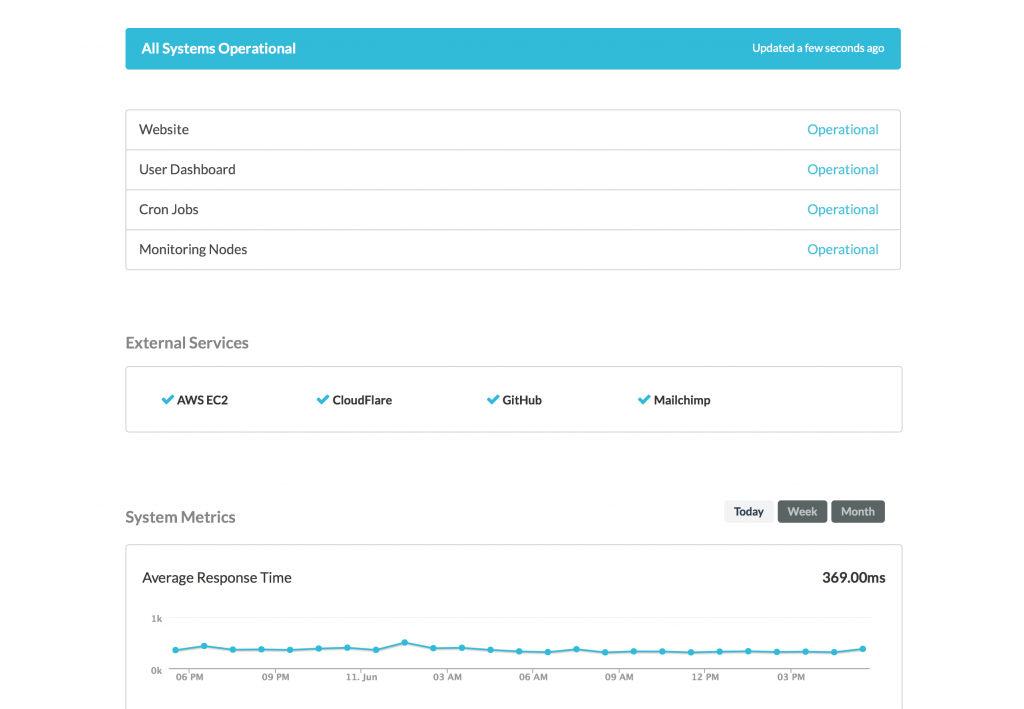The image size is (1024, 709).
Task: Click the GitHub service label
Action: (522, 400)
